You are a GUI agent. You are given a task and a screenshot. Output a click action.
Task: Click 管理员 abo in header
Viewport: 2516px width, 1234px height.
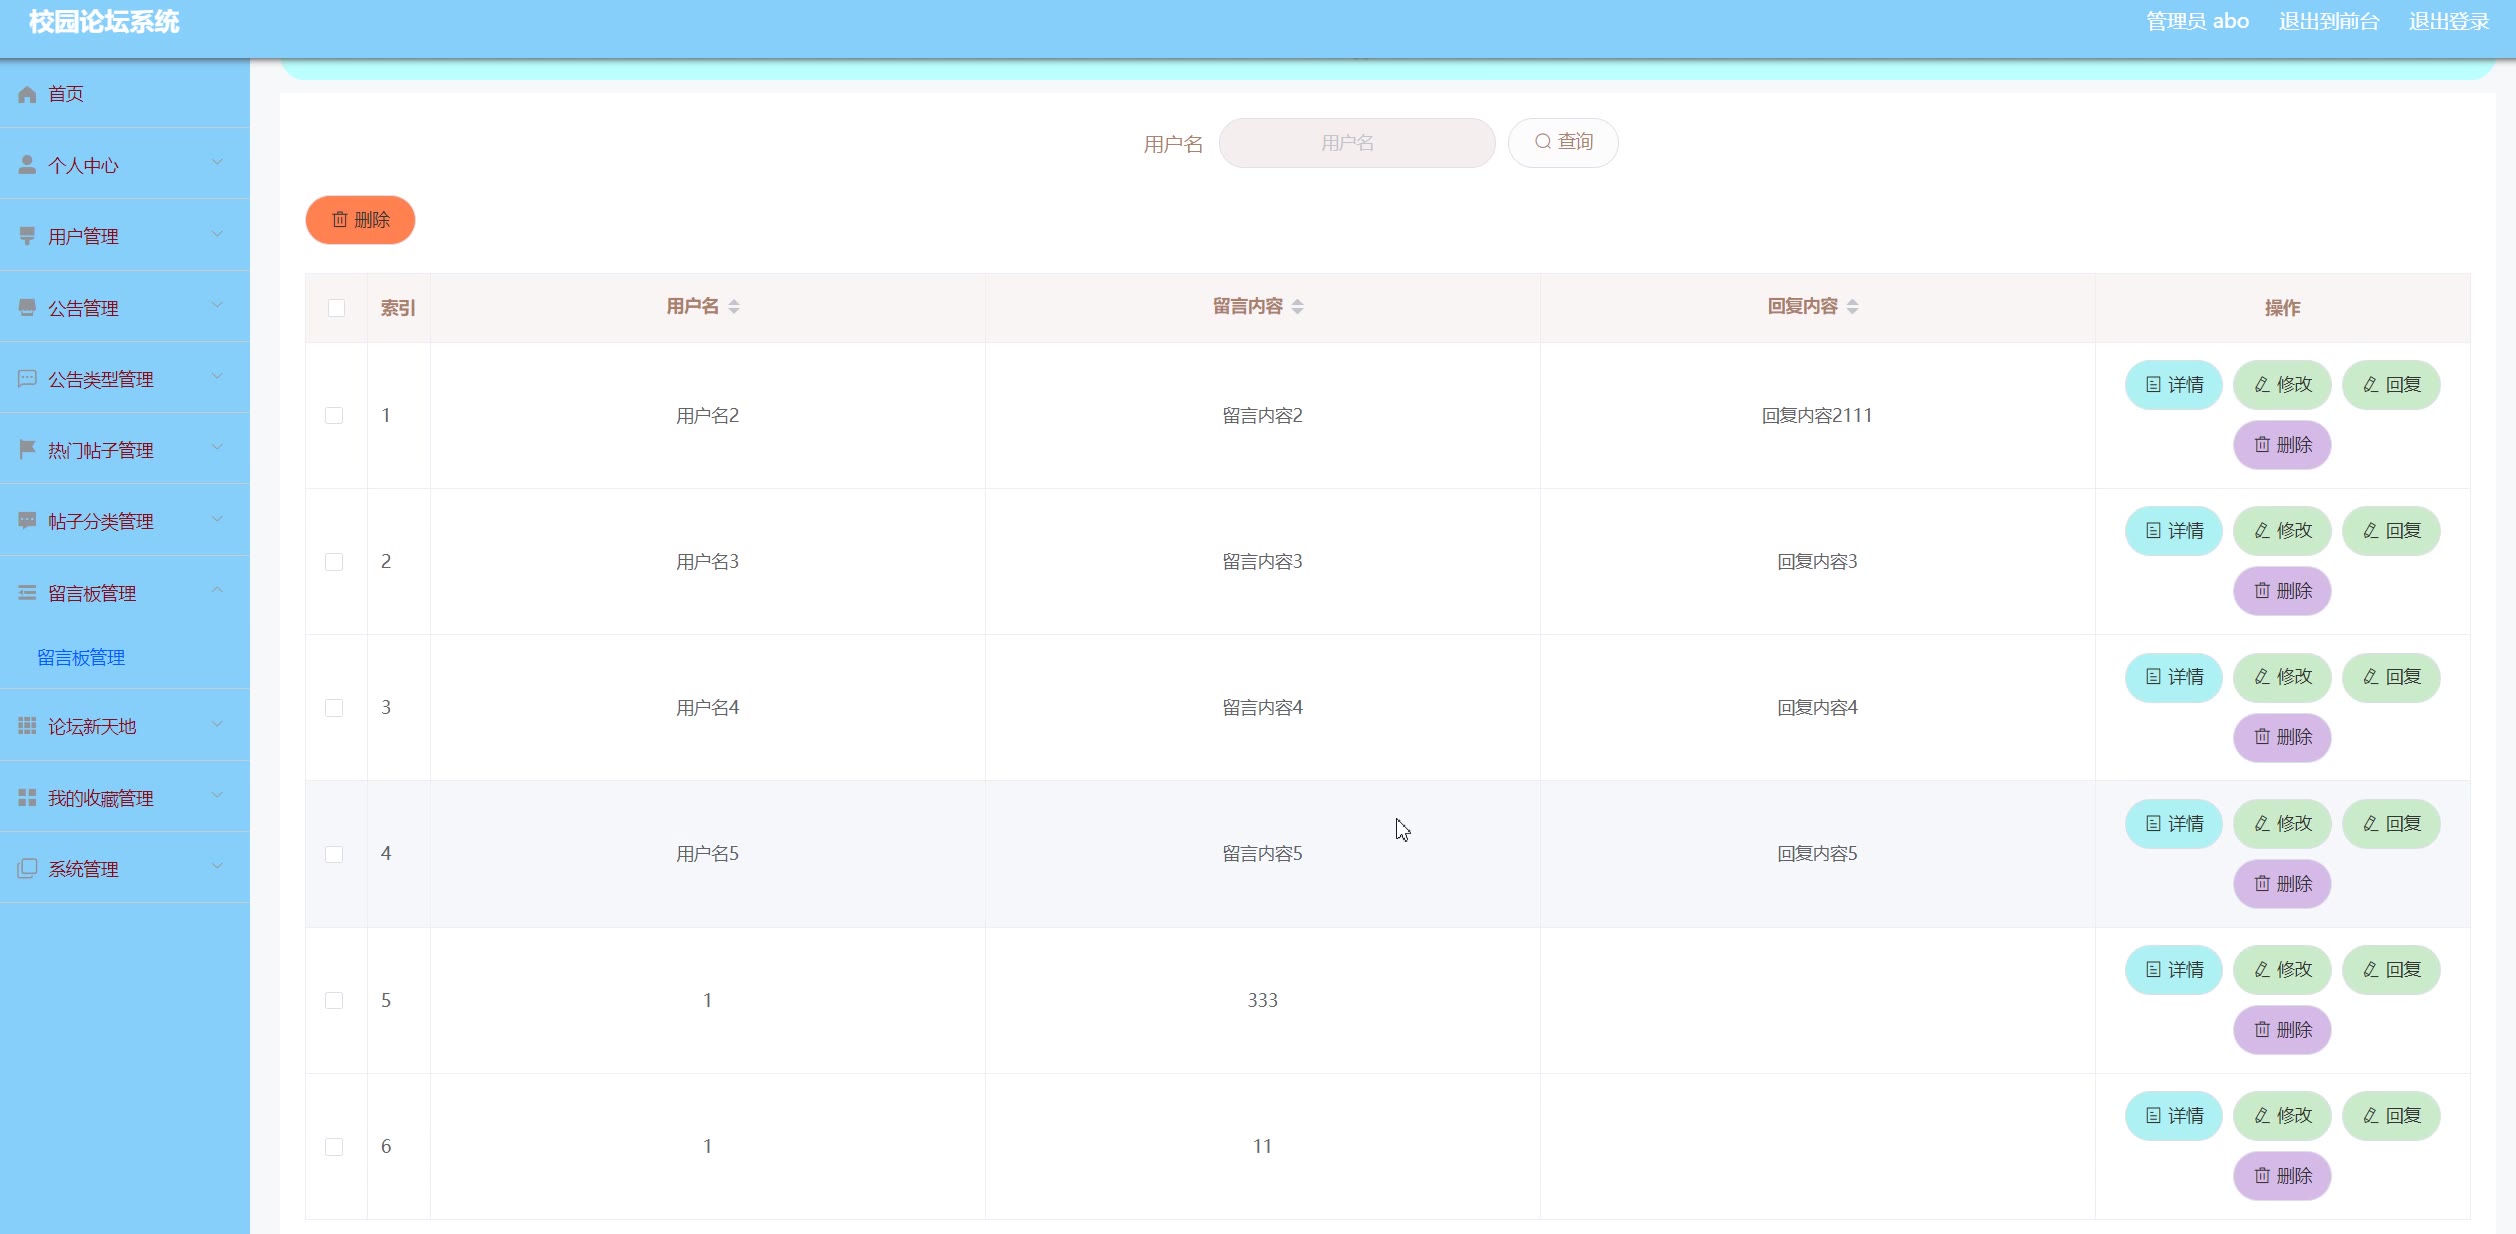click(x=2197, y=21)
